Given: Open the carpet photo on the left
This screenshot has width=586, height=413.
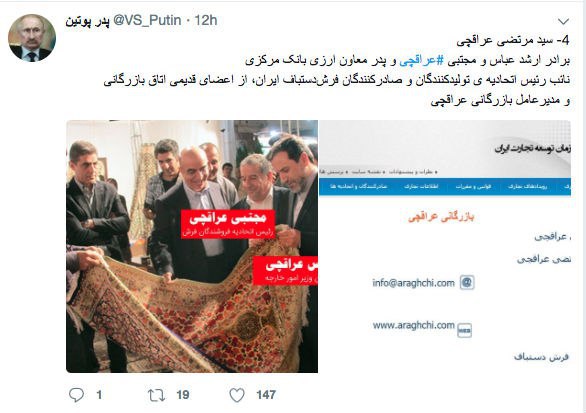Looking at the screenshot, I should pos(192,246).
